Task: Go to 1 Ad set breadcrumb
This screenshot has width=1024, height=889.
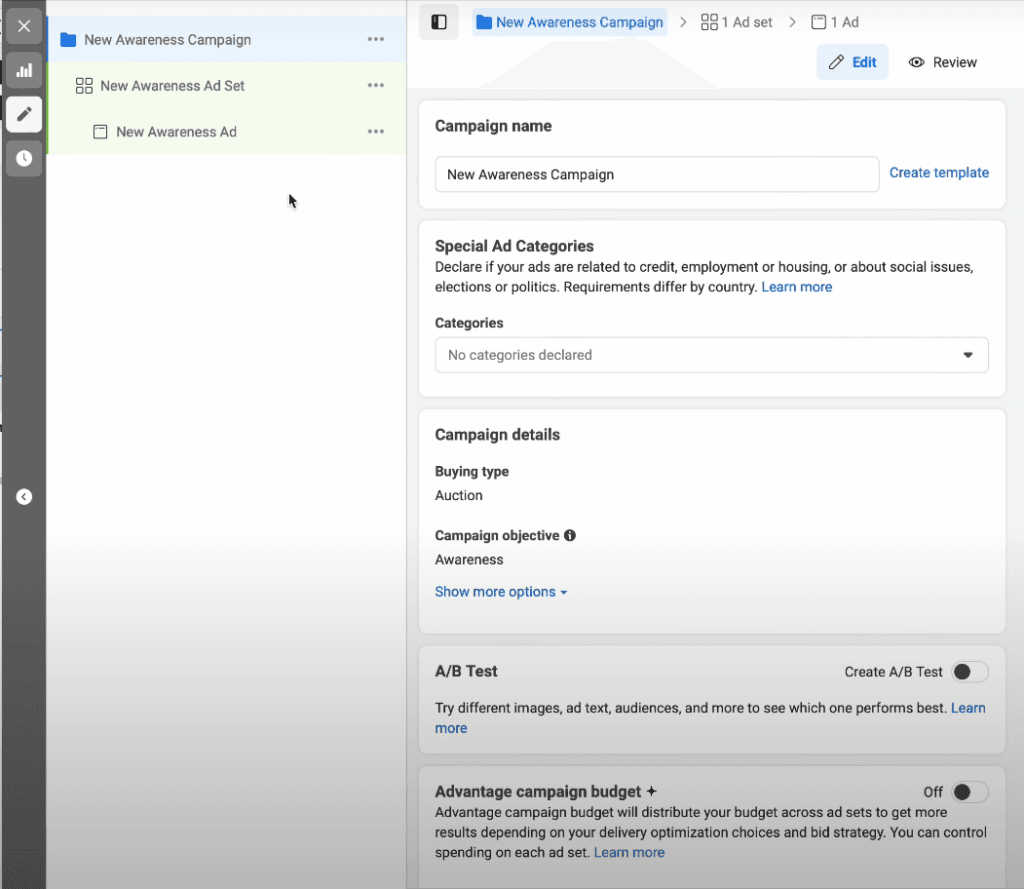Action: tap(737, 22)
